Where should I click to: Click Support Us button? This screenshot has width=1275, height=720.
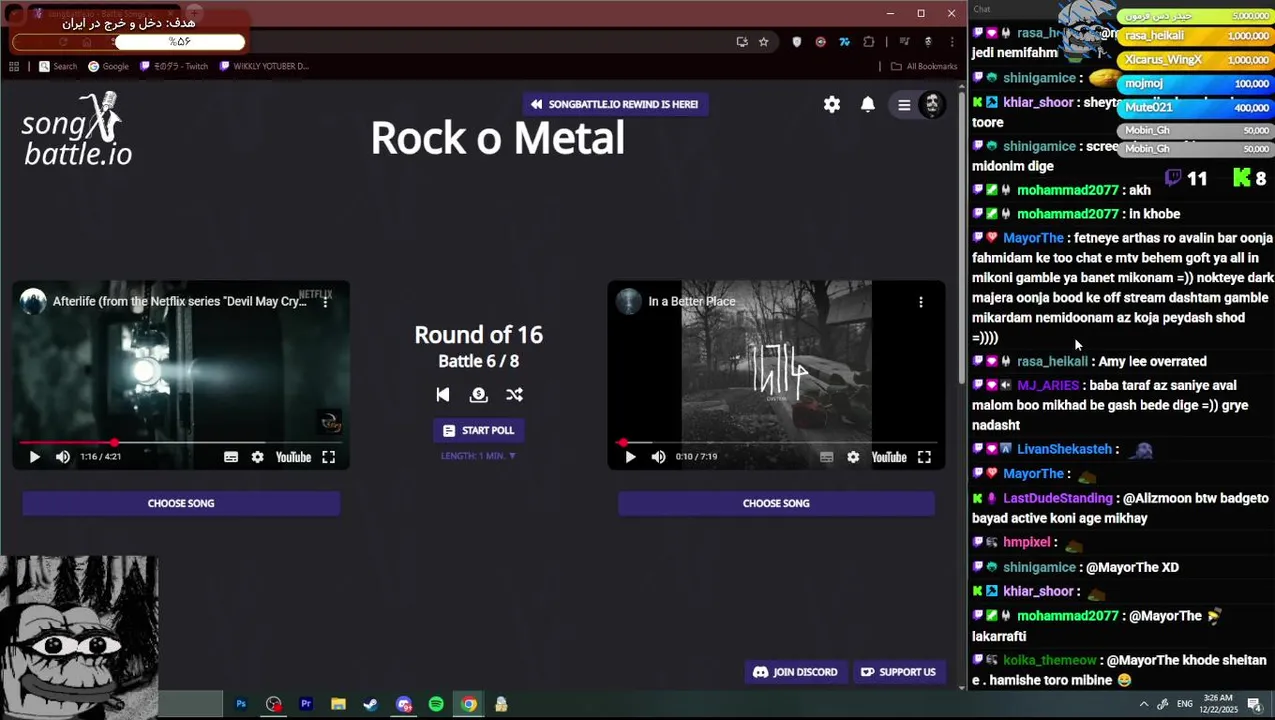[x=898, y=672]
